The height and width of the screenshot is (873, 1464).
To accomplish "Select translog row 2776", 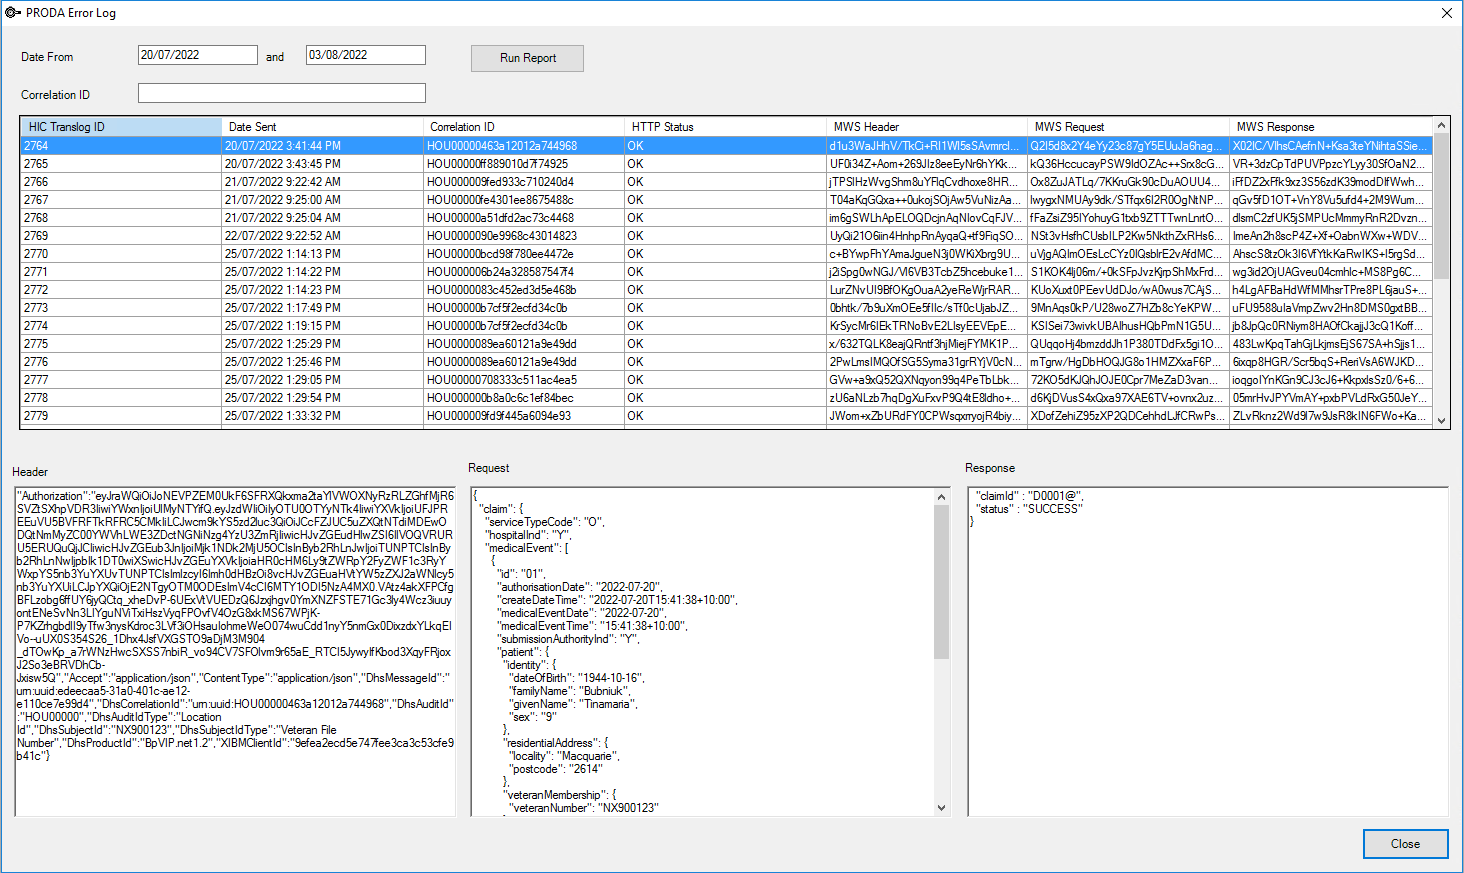I will [726, 362].
